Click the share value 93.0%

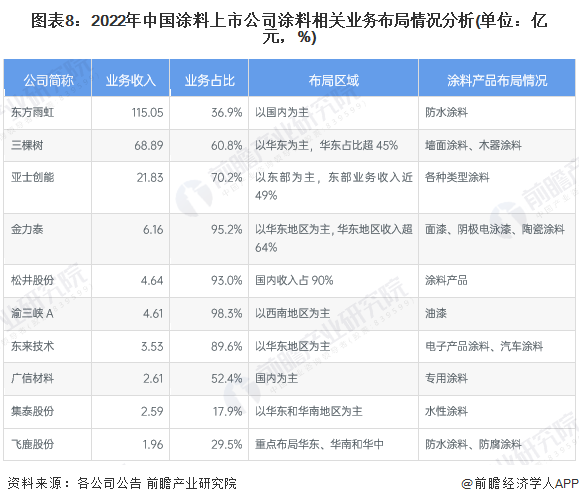tap(227, 281)
